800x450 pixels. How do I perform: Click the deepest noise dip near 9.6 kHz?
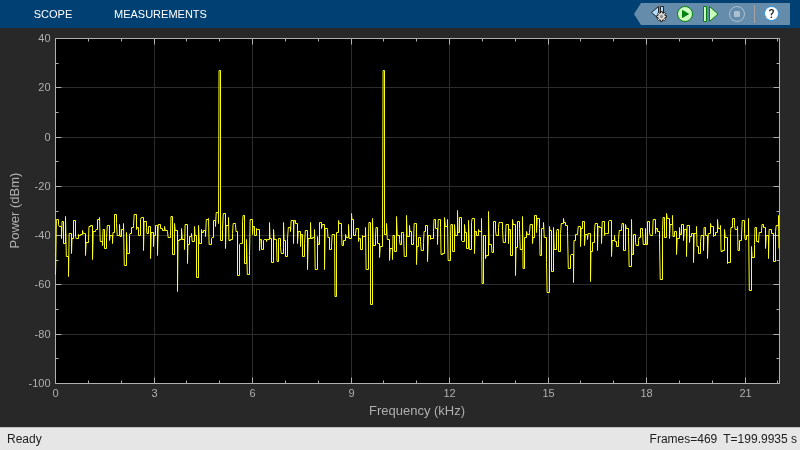(x=371, y=304)
